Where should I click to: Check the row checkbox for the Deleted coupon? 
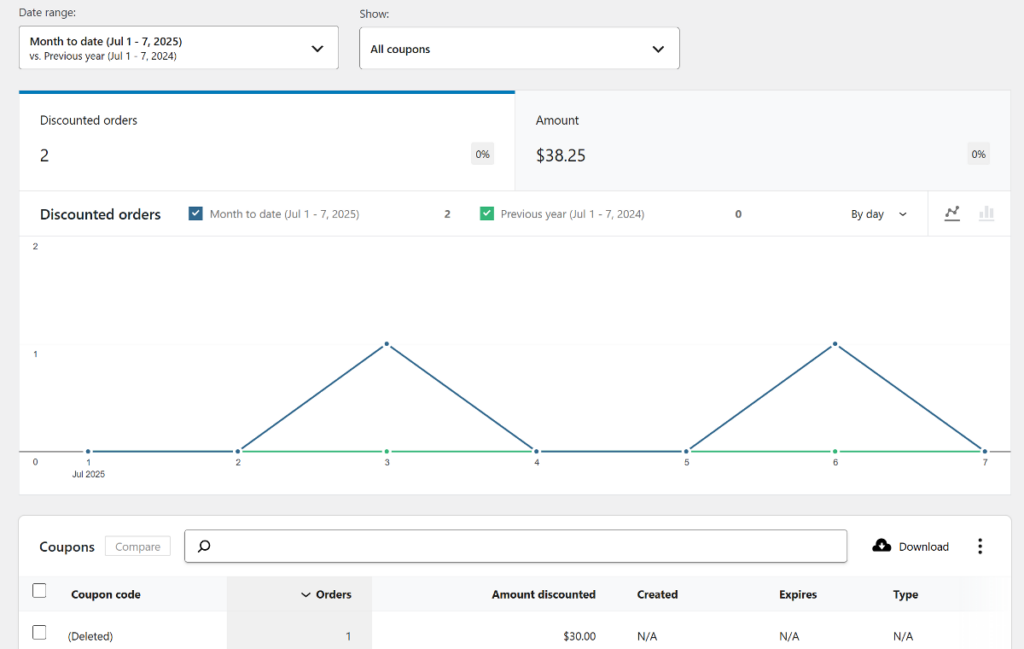click(x=39, y=632)
